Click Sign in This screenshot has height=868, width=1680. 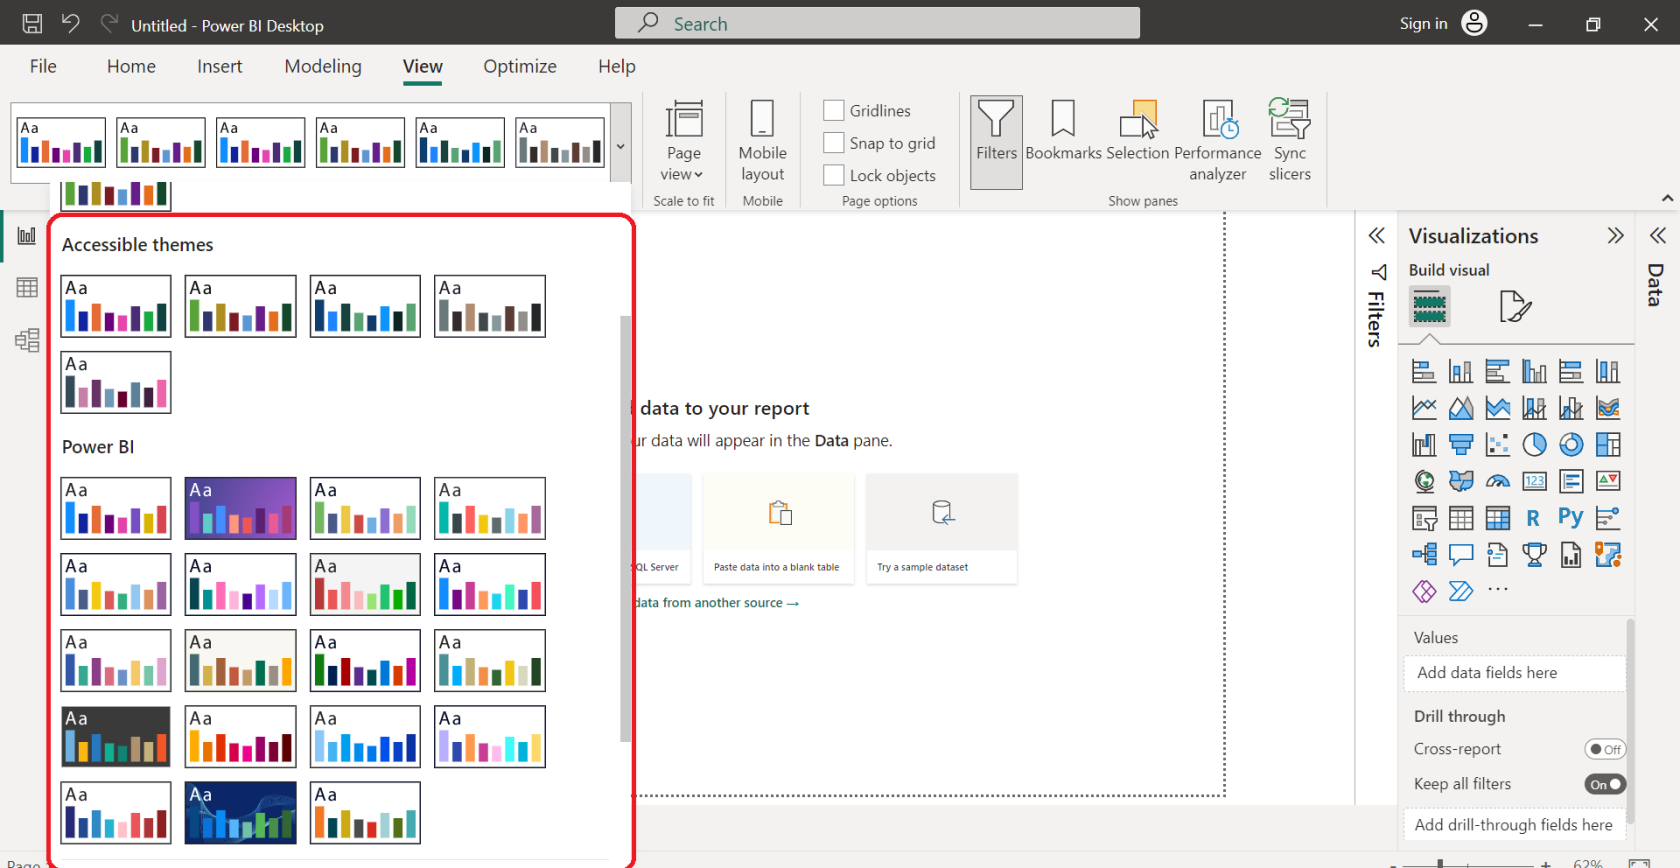[x=1423, y=23]
